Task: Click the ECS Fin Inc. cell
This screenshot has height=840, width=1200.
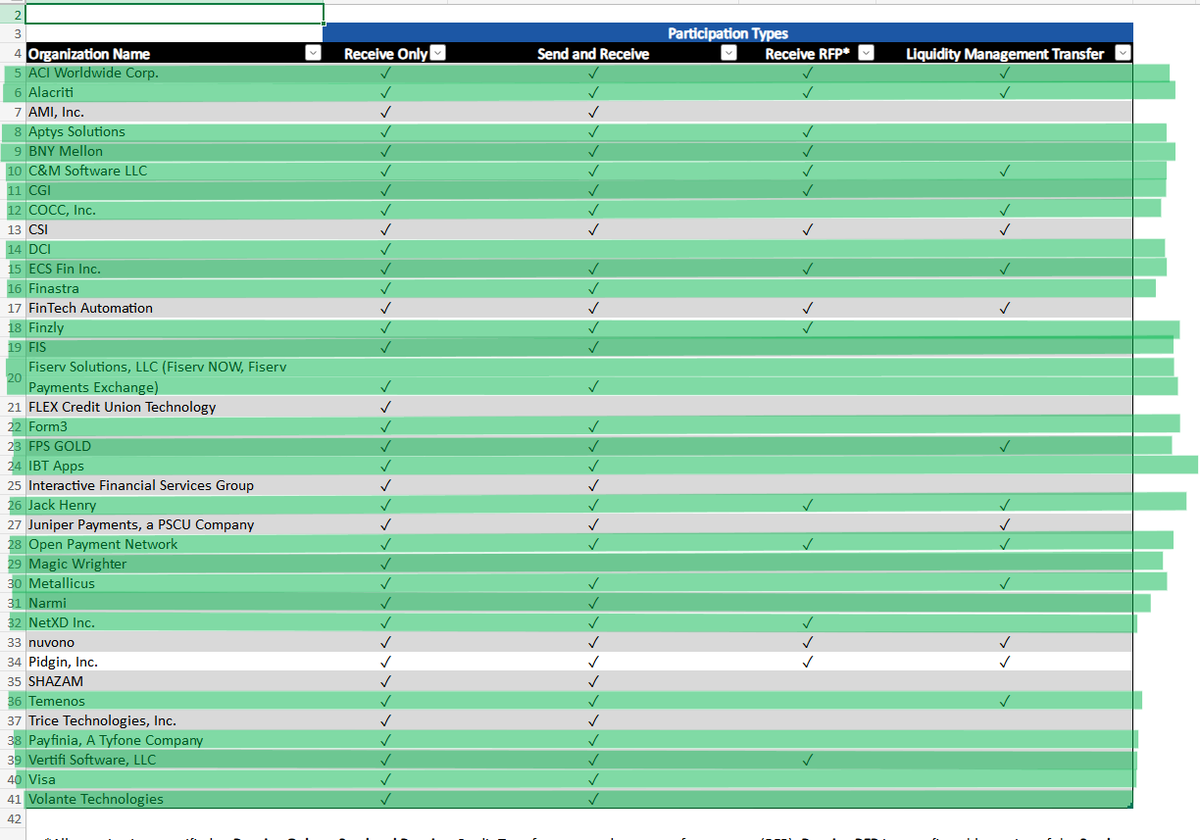Action: point(174,269)
